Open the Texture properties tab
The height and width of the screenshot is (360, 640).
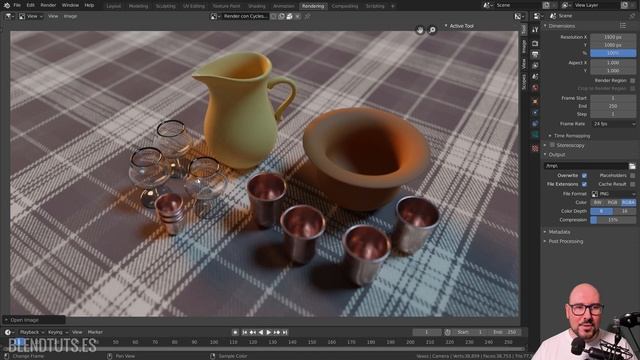[x=535, y=149]
